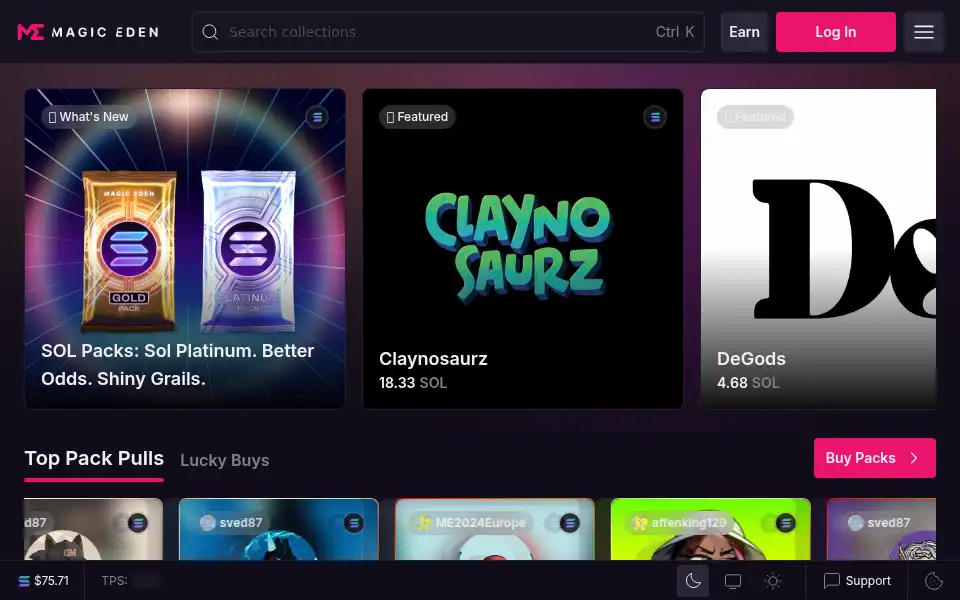Open Support chat
Viewport: 960px width, 600px height.
click(857, 581)
